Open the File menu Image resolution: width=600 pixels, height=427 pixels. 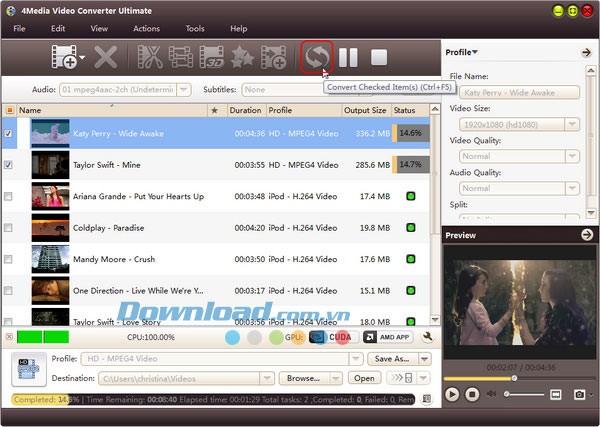point(19,29)
